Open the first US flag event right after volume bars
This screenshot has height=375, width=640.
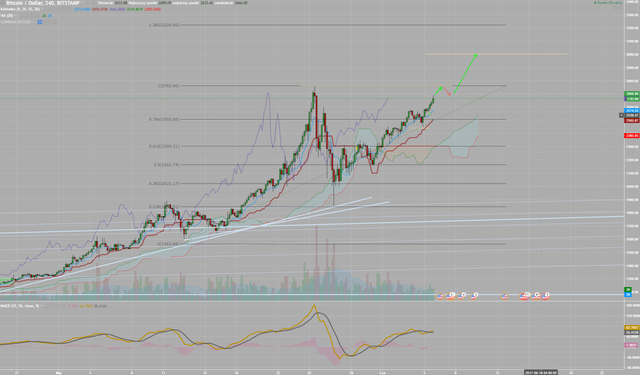coord(440,297)
